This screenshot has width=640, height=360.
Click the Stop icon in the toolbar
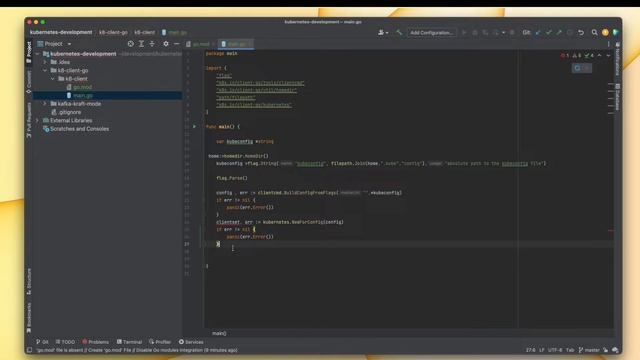click(512, 32)
